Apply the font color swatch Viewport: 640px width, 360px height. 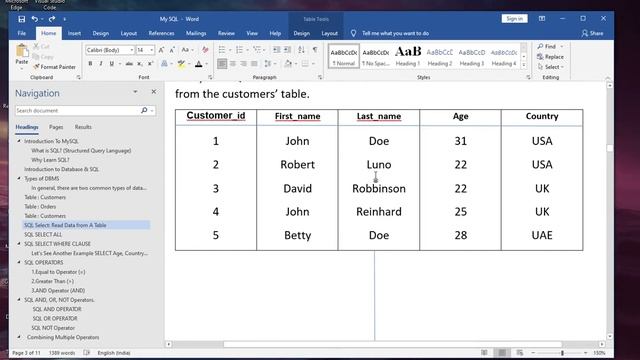tap(199, 64)
